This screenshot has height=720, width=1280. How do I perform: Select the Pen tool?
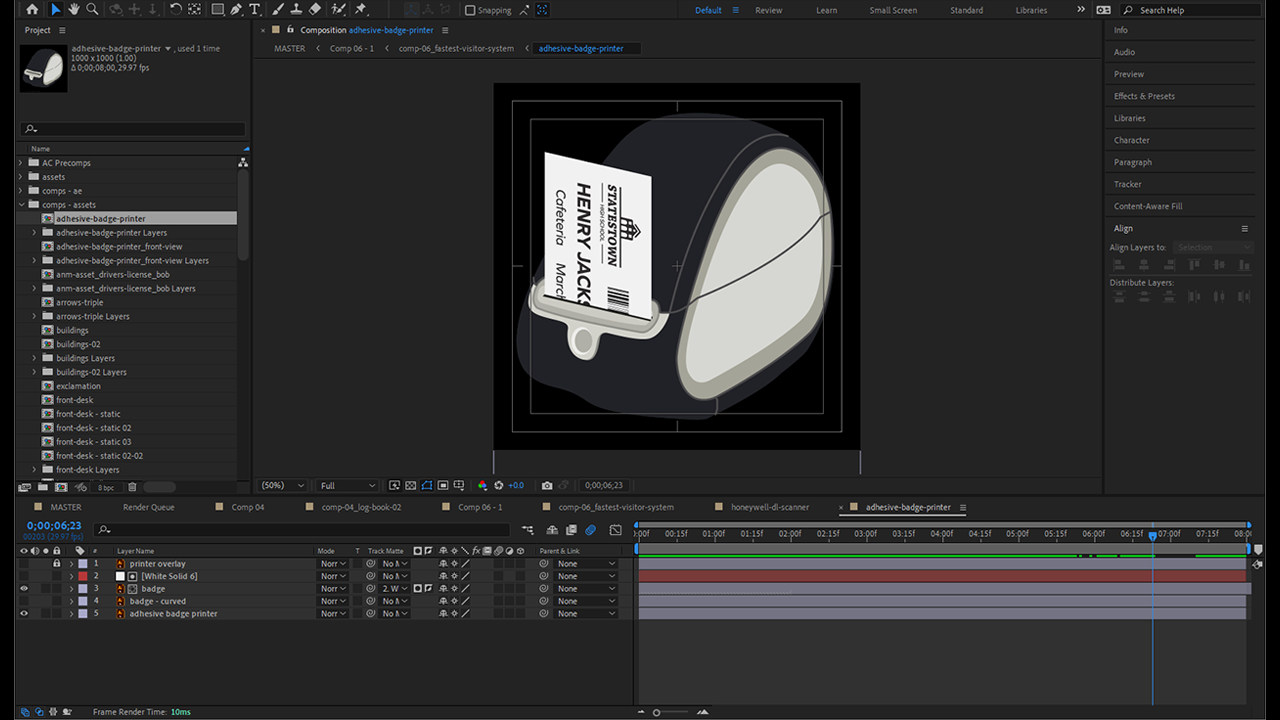(236, 9)
